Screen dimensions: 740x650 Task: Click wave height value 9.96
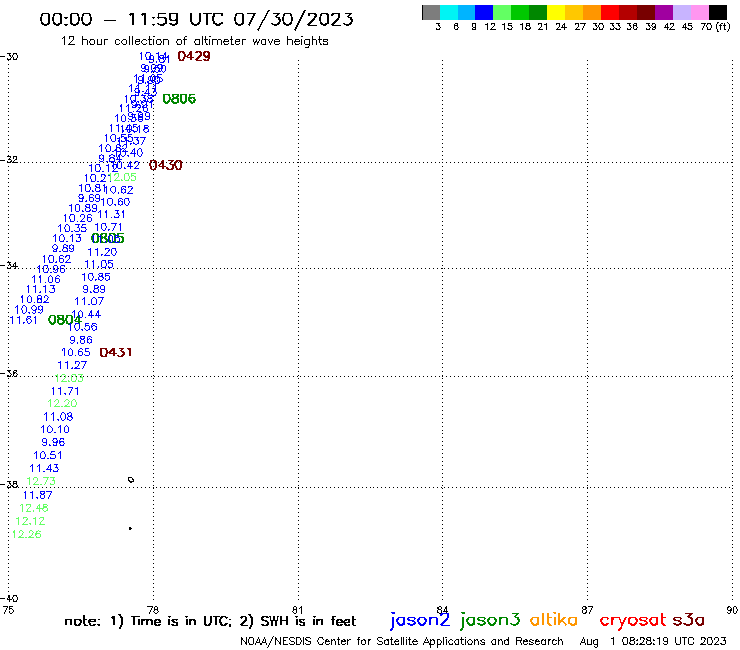(53, 442)
